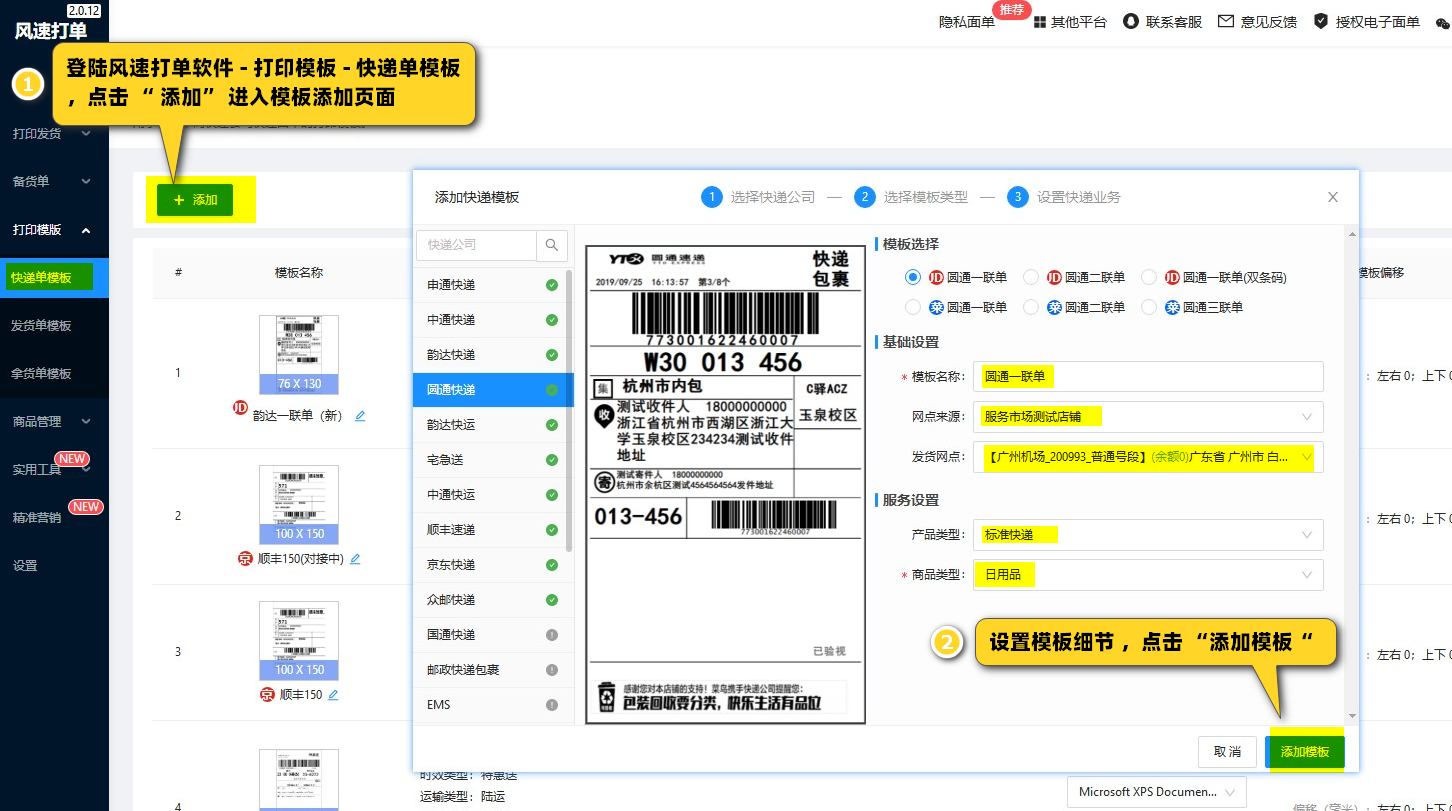1452x811 pixels.
Task: Click the 添加模板 button
Action: click(1305, 752)
